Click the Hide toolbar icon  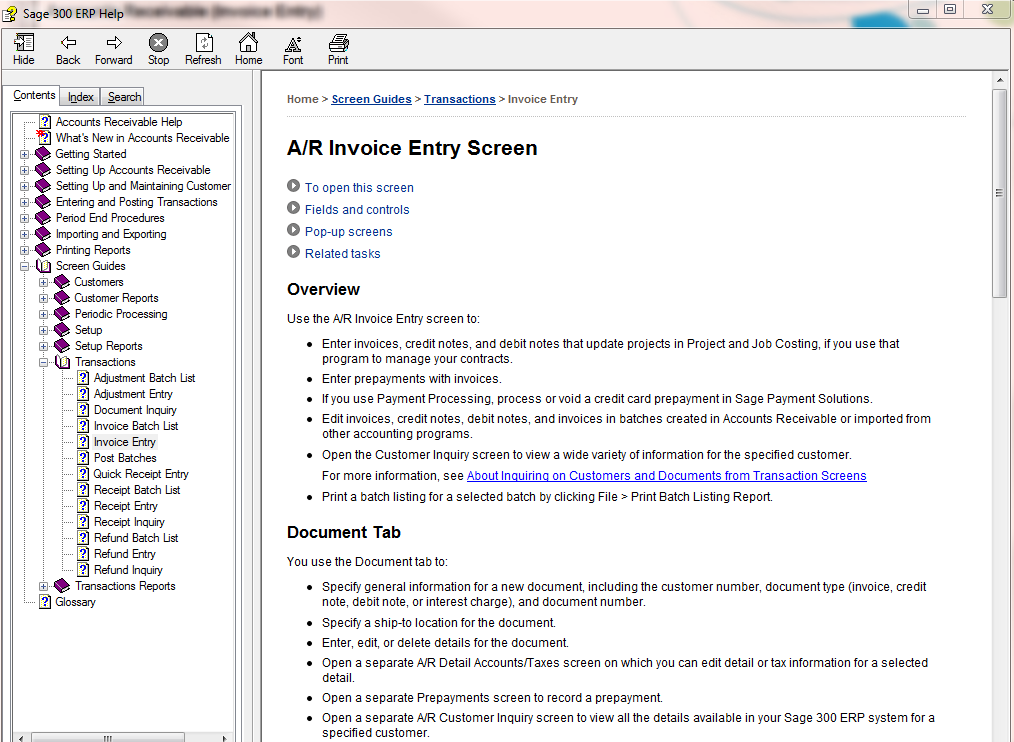(x=24, y=49)
